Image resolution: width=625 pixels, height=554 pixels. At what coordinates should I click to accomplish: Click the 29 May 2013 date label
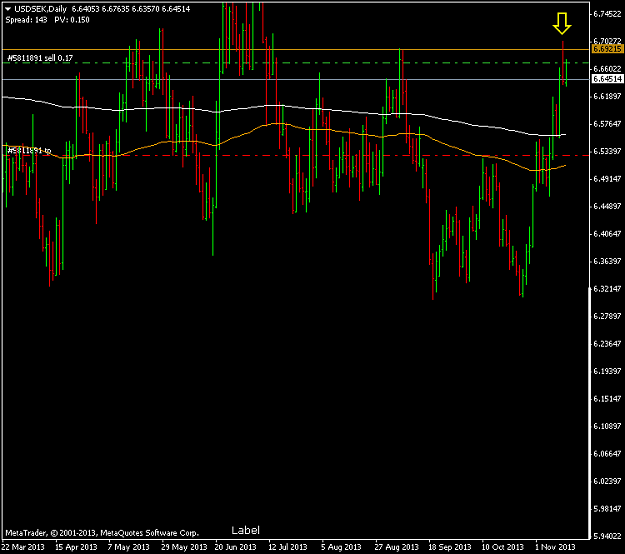pos(184,547)
